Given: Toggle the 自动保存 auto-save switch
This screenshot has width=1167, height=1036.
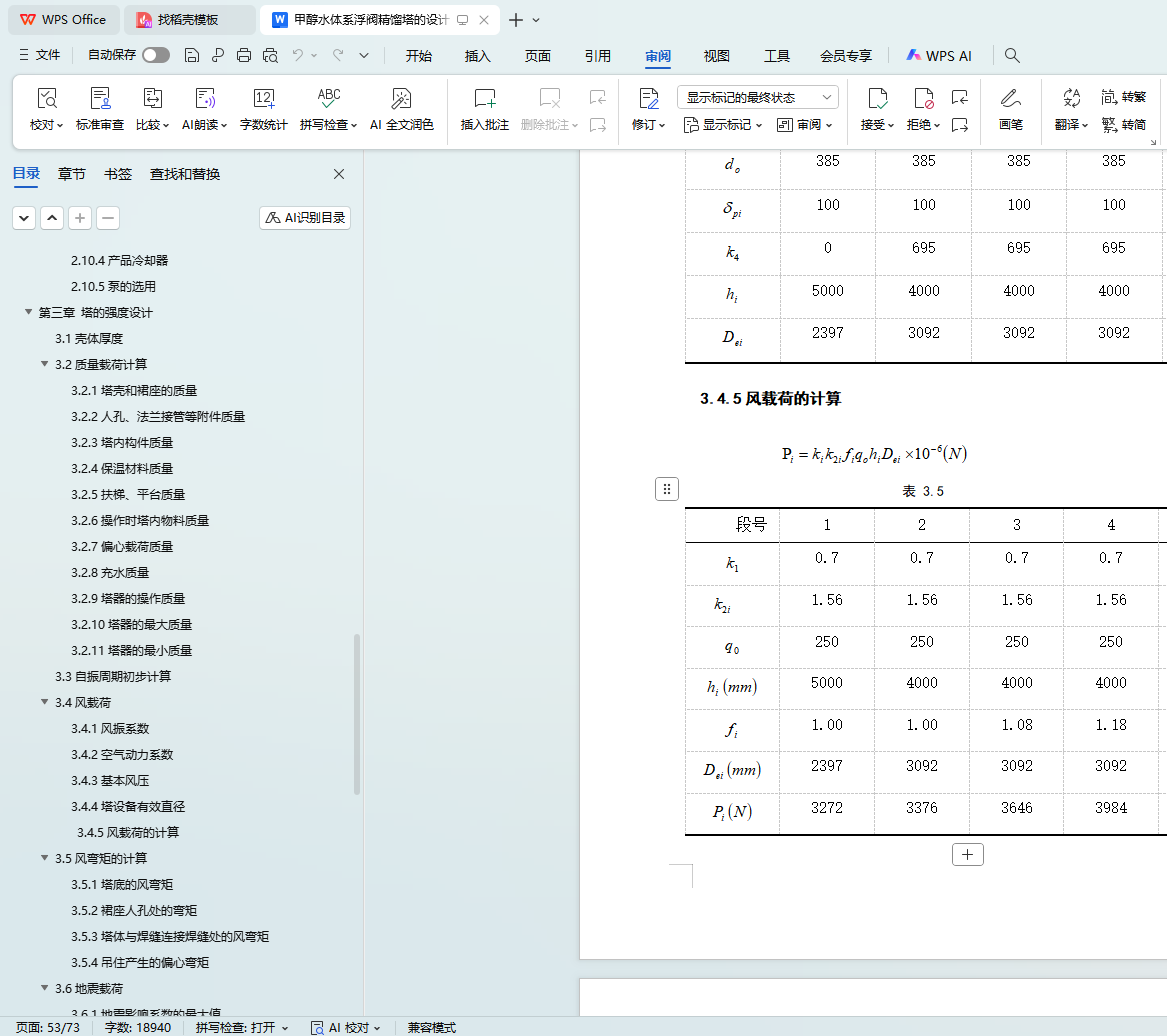Looking at the screenshot, I should pyautogui.click(x=156, y=56).
